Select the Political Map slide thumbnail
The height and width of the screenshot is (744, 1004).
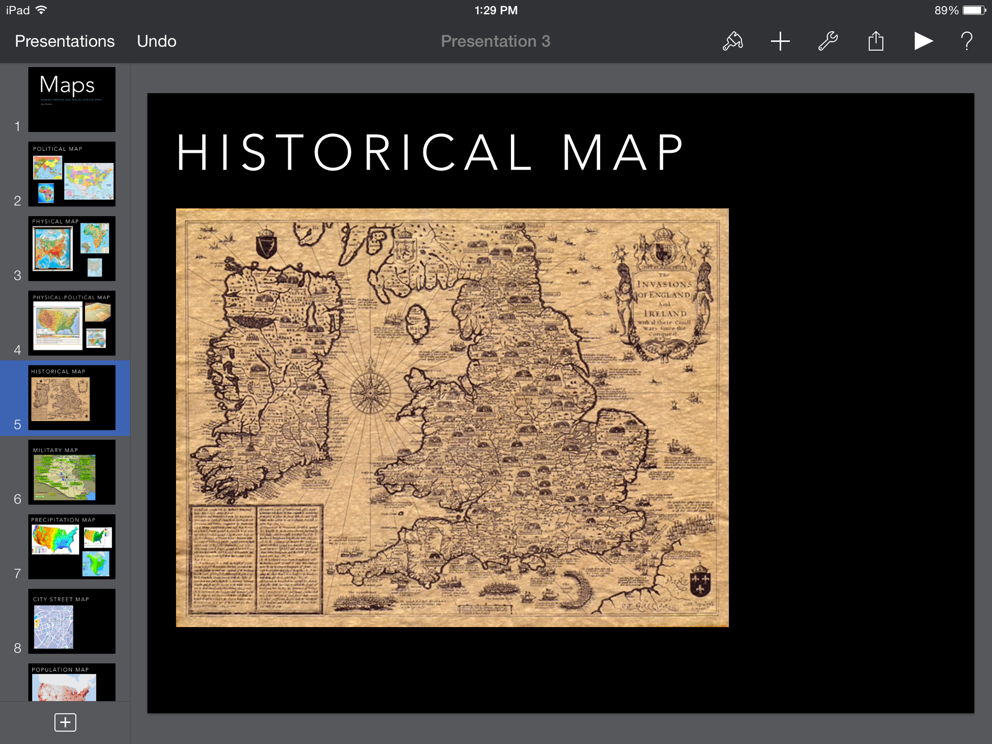(x=71, y=173)
